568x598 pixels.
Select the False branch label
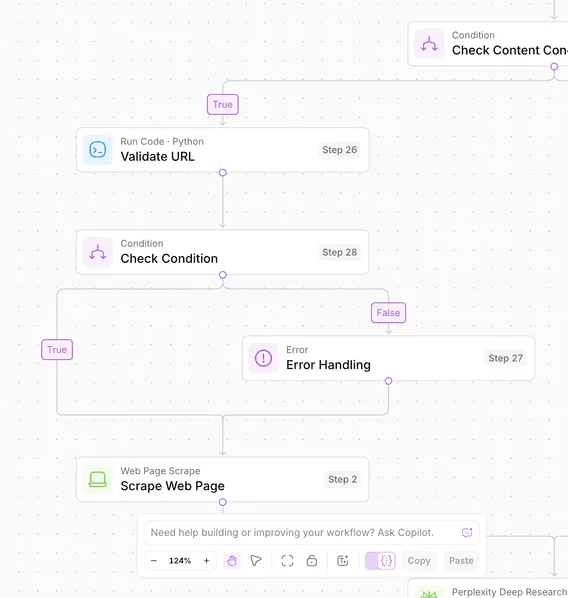[x=388, y=313]
